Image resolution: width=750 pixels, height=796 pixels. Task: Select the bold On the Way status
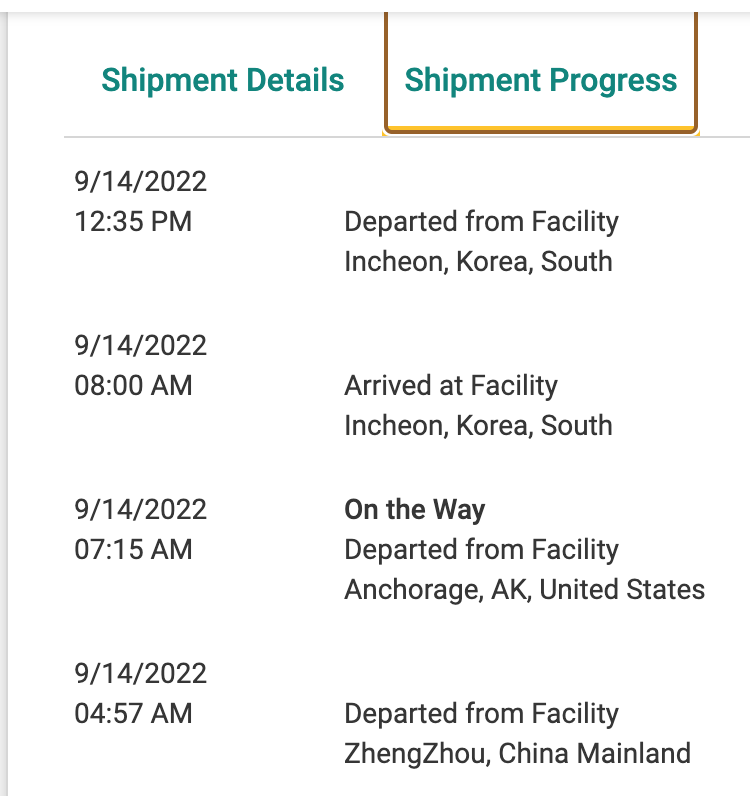point(414,510)
